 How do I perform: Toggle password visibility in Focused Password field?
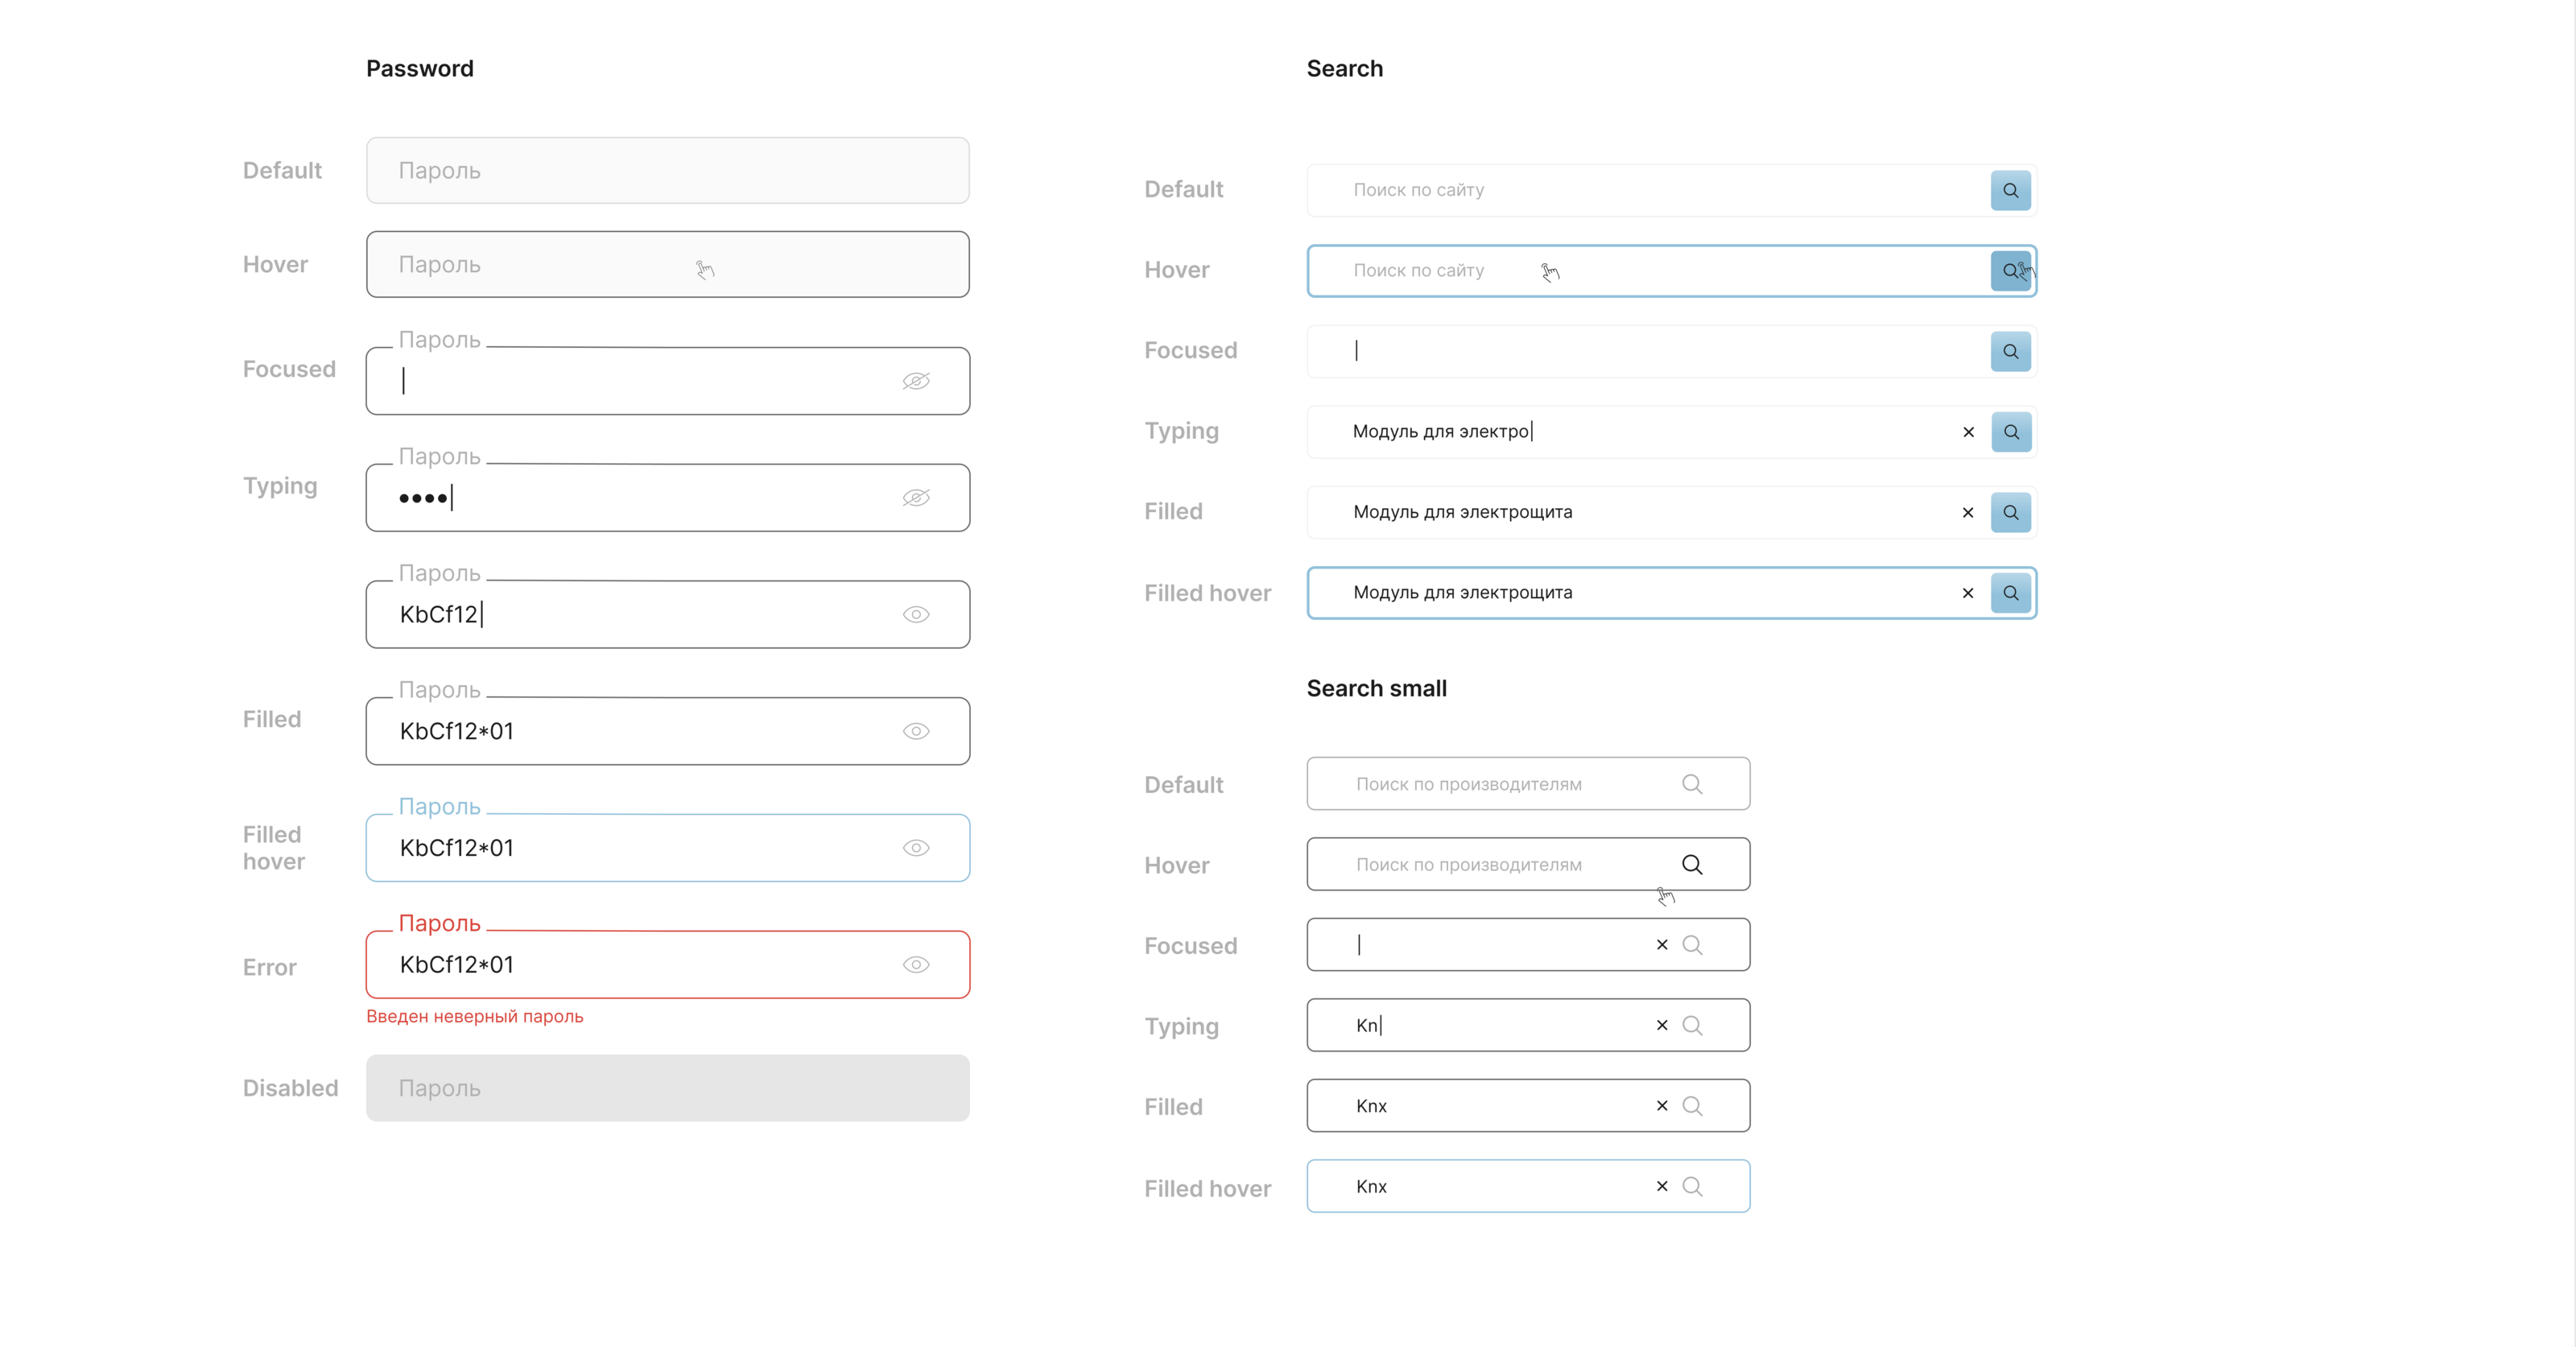(x=915, y=381)
